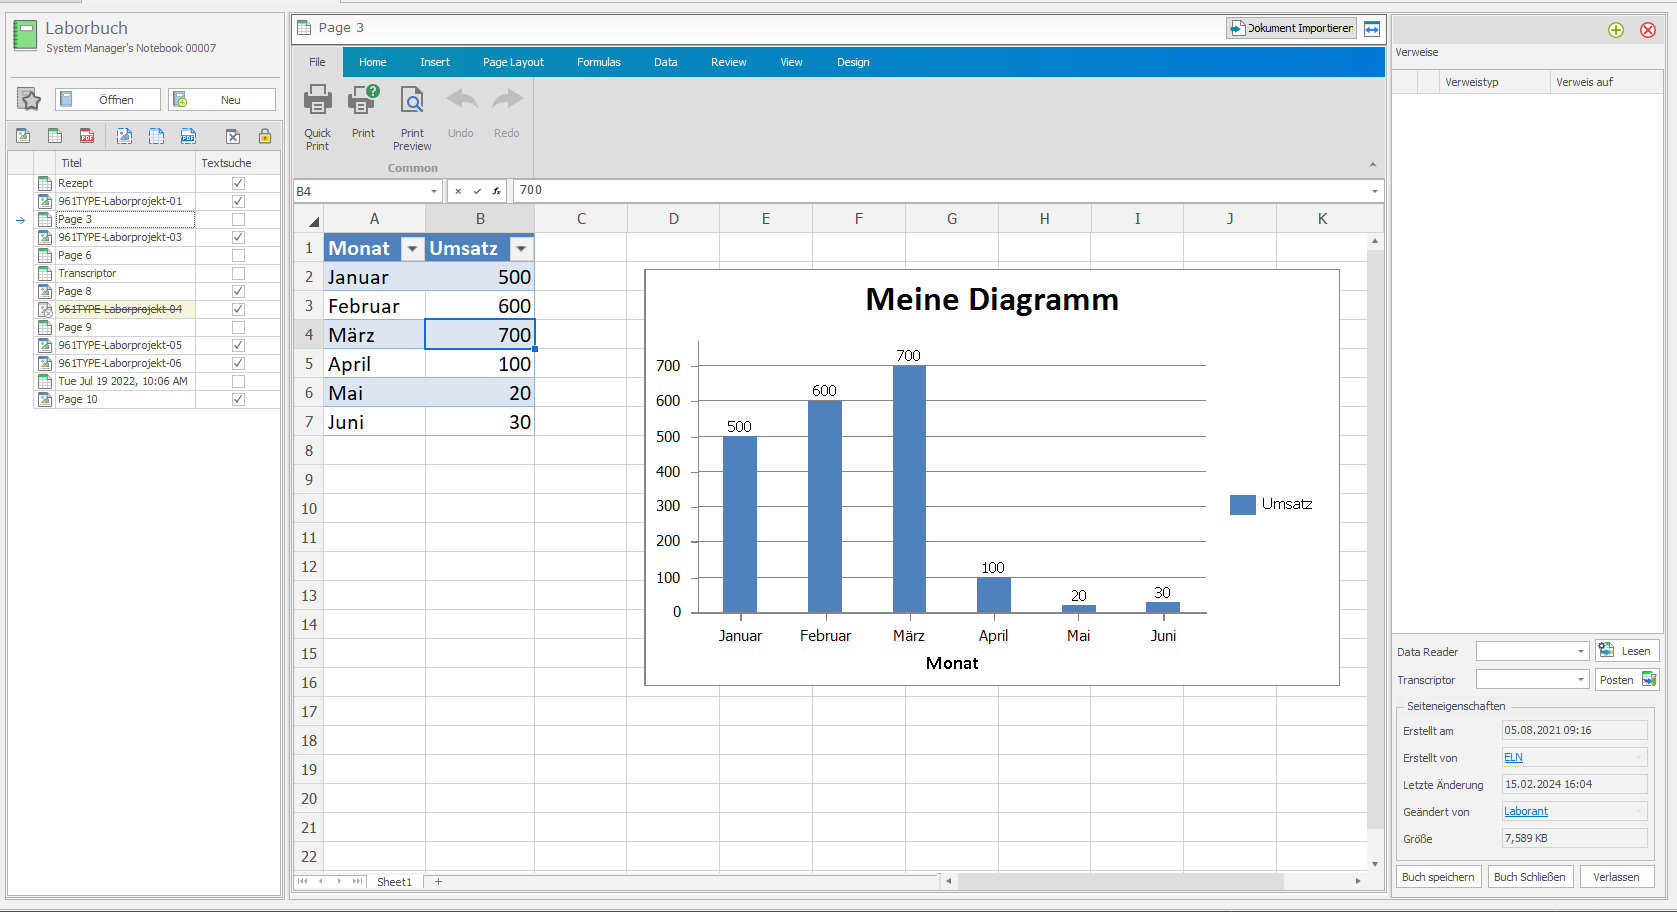The width and height of the screenshot is (1677, 912).
Task: Add a new spreadsheet page icon
Action: tap(55, 136)
